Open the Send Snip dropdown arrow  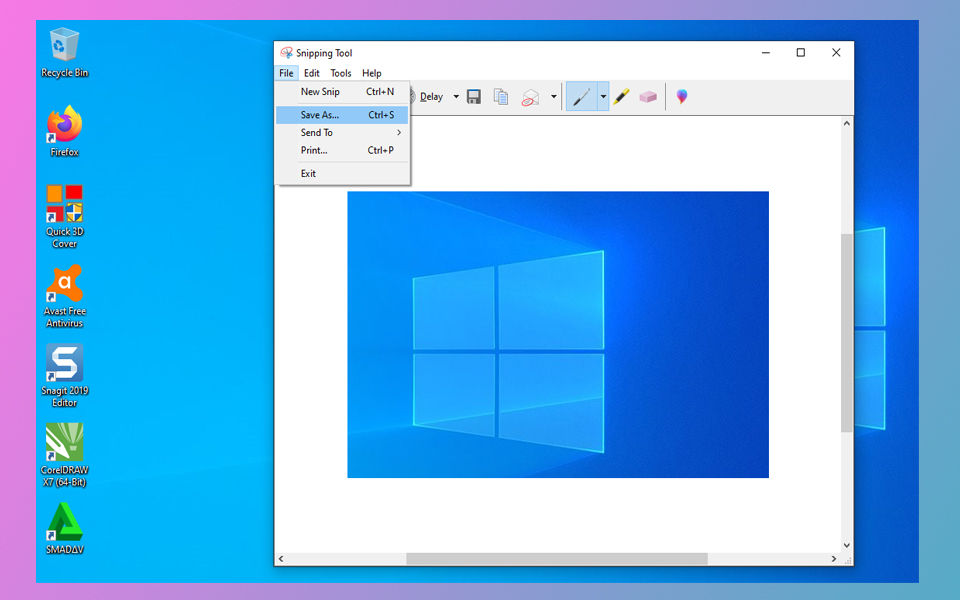[552, 96]
